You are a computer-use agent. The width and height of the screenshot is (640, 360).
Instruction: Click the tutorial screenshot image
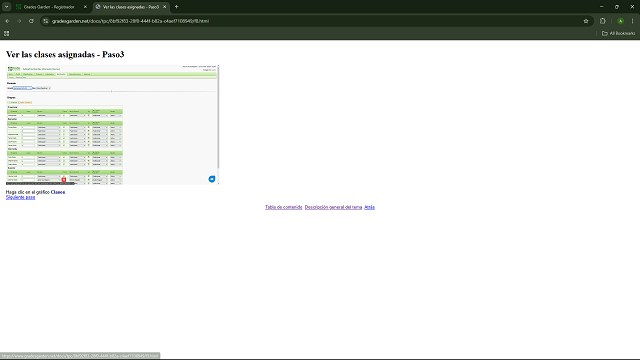pos(113,124)
